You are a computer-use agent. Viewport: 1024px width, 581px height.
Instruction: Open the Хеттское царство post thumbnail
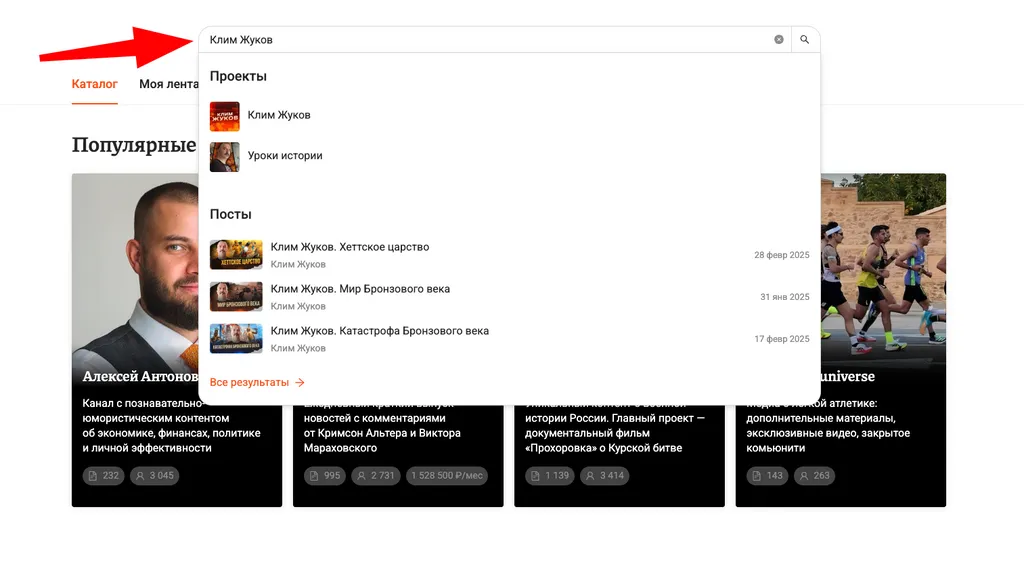[x=236, y=255]
